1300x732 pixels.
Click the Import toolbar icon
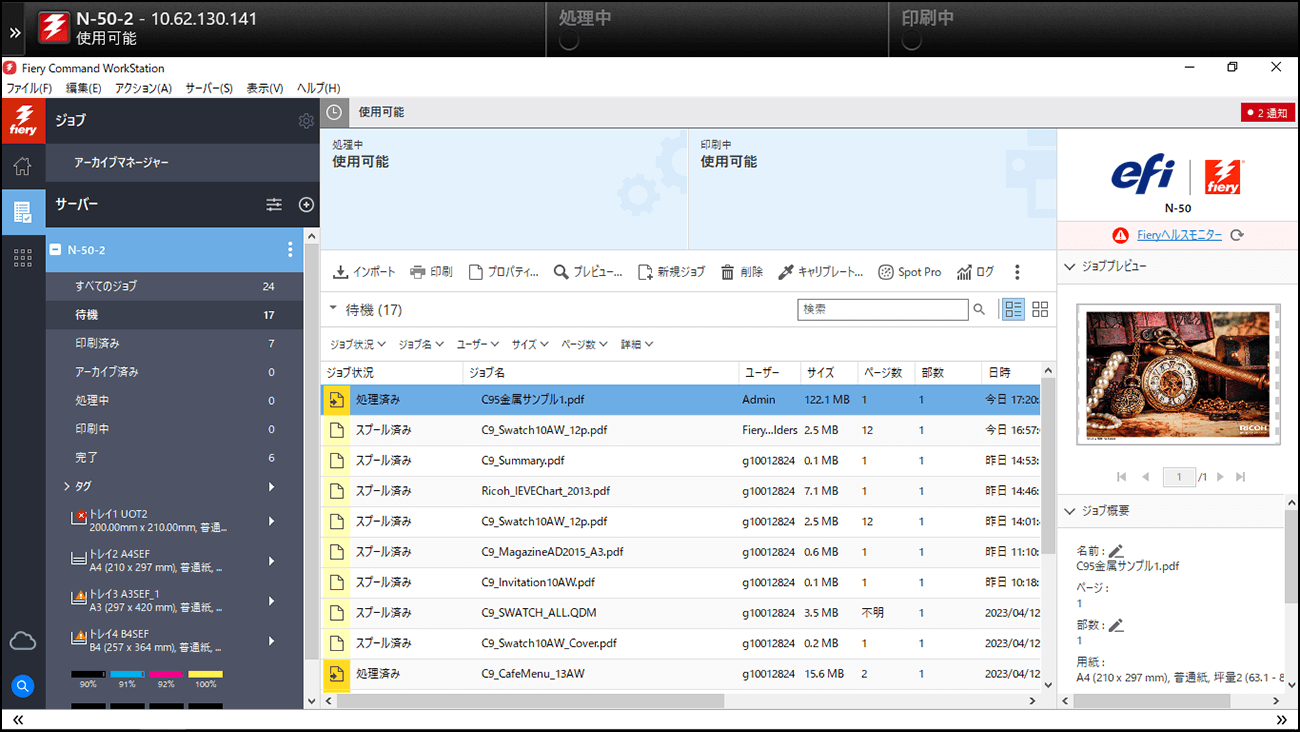341,272
